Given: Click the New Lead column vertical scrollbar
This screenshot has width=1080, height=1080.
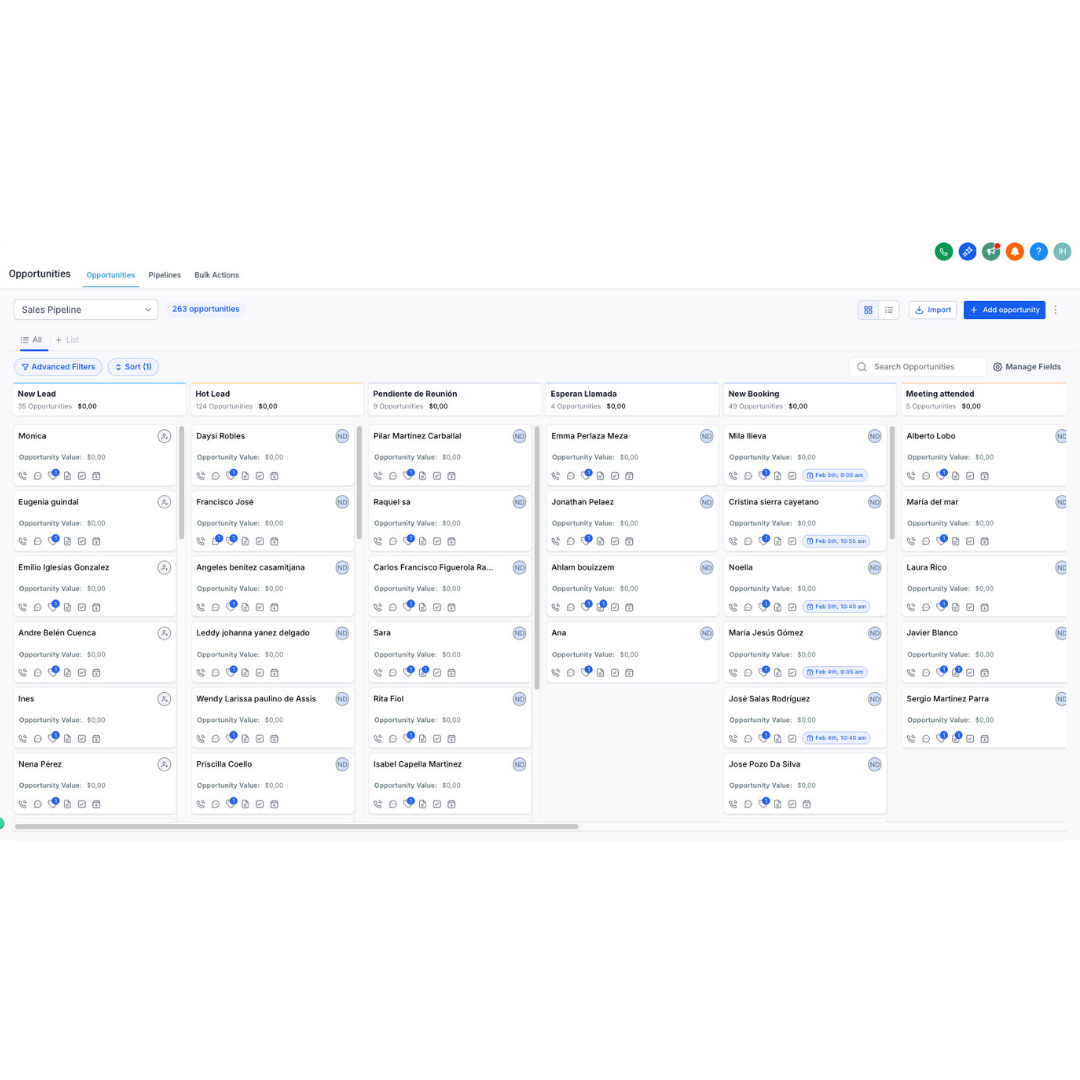Looking at the screenshot, I should pyautogui.click(x=181, y=482).
